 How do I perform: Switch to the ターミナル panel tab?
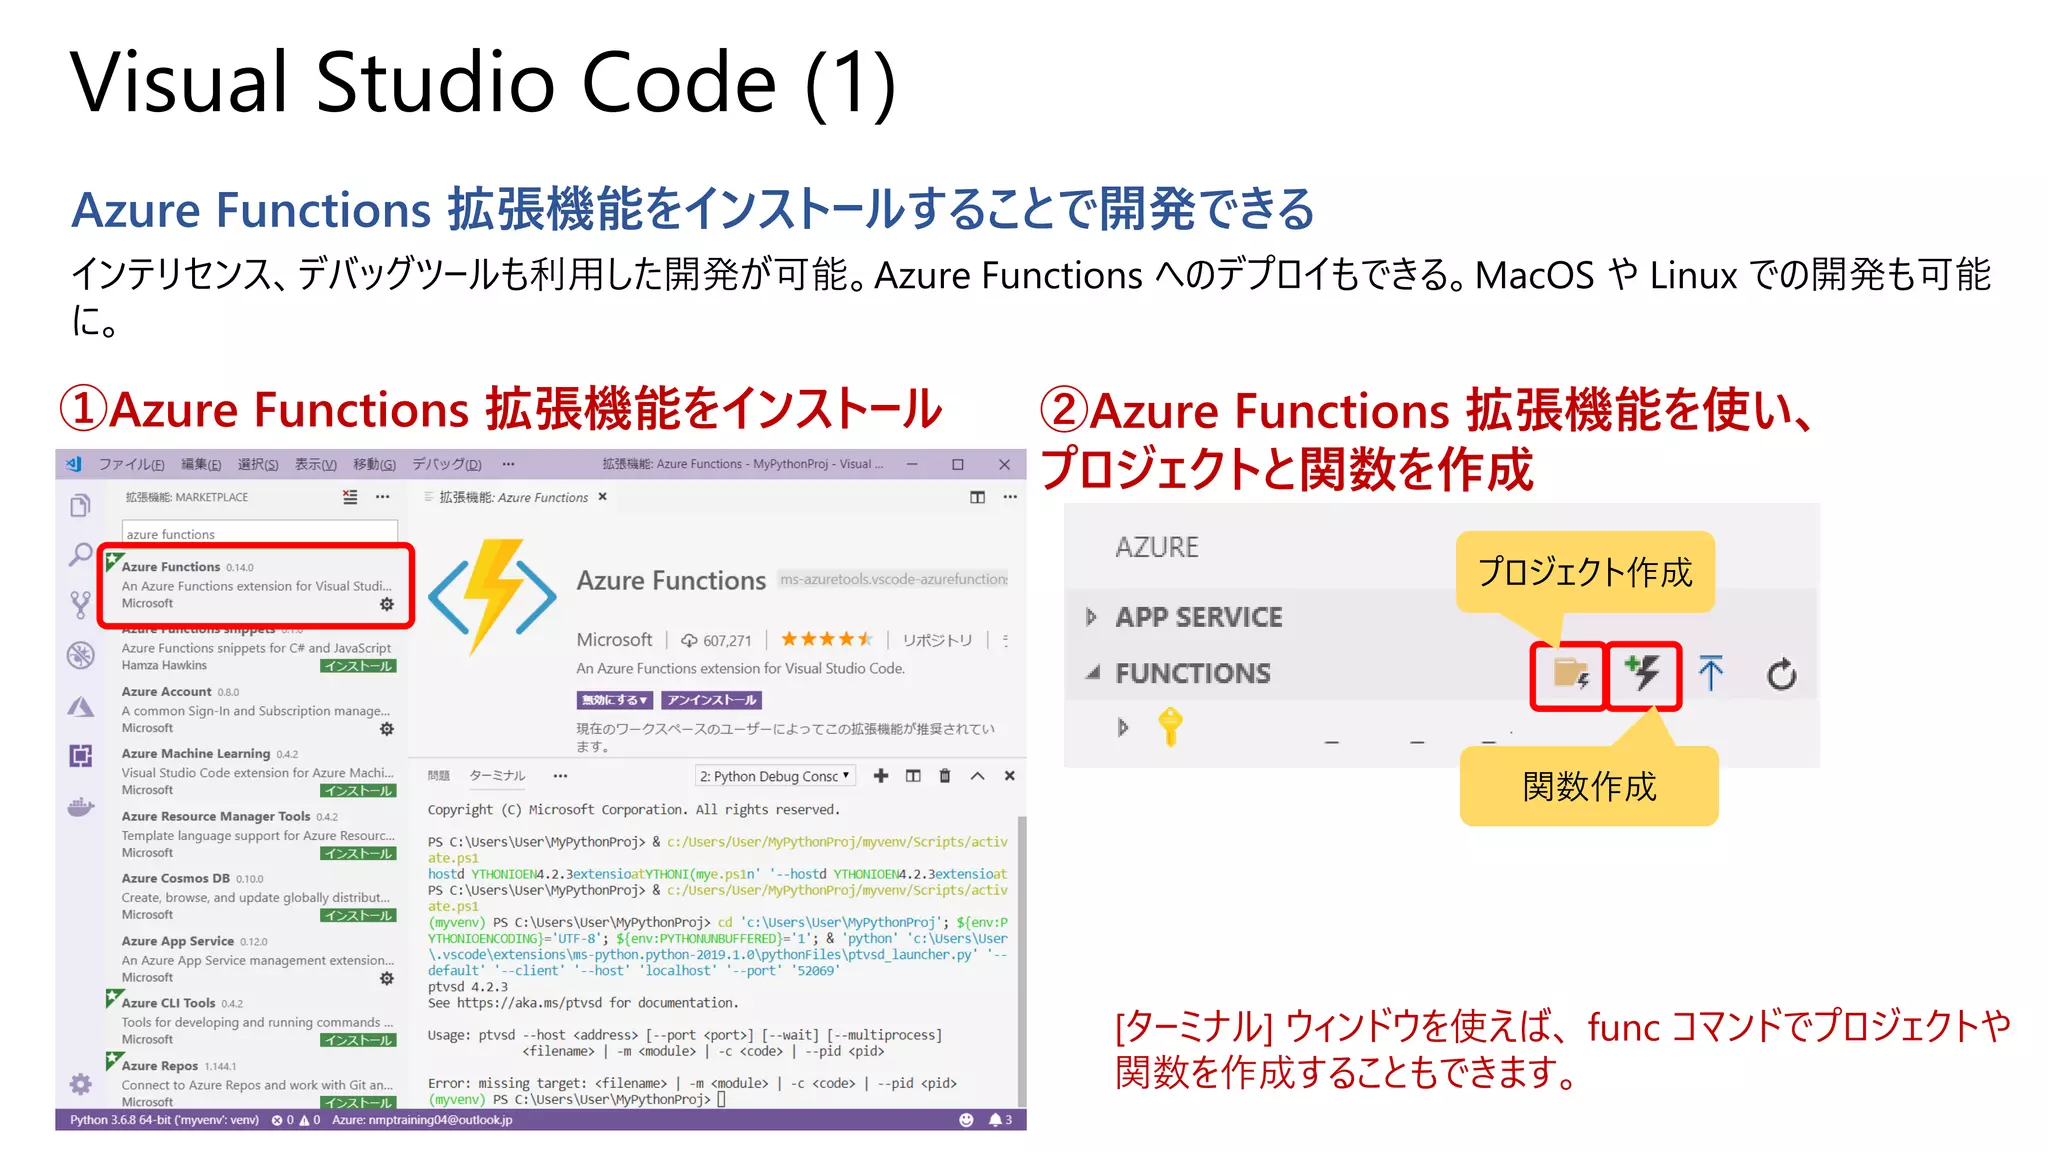tap(497, 776)
